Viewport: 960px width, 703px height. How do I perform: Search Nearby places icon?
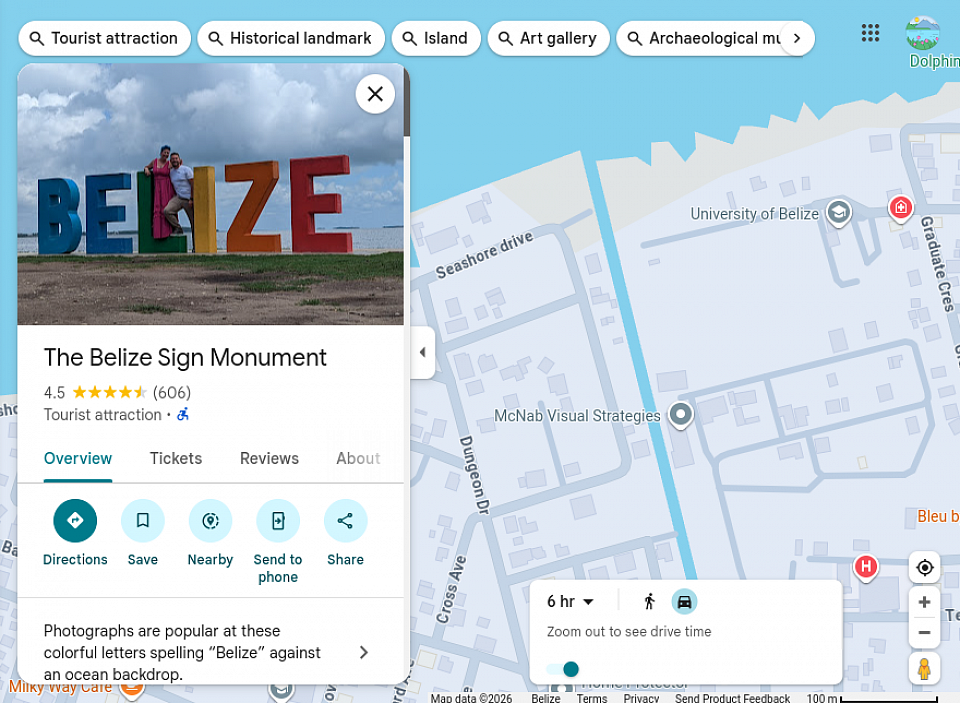pos(210,521)
